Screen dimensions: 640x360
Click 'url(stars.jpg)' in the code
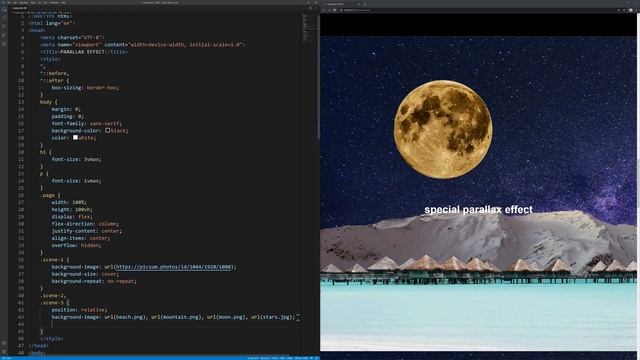point(271,317)
